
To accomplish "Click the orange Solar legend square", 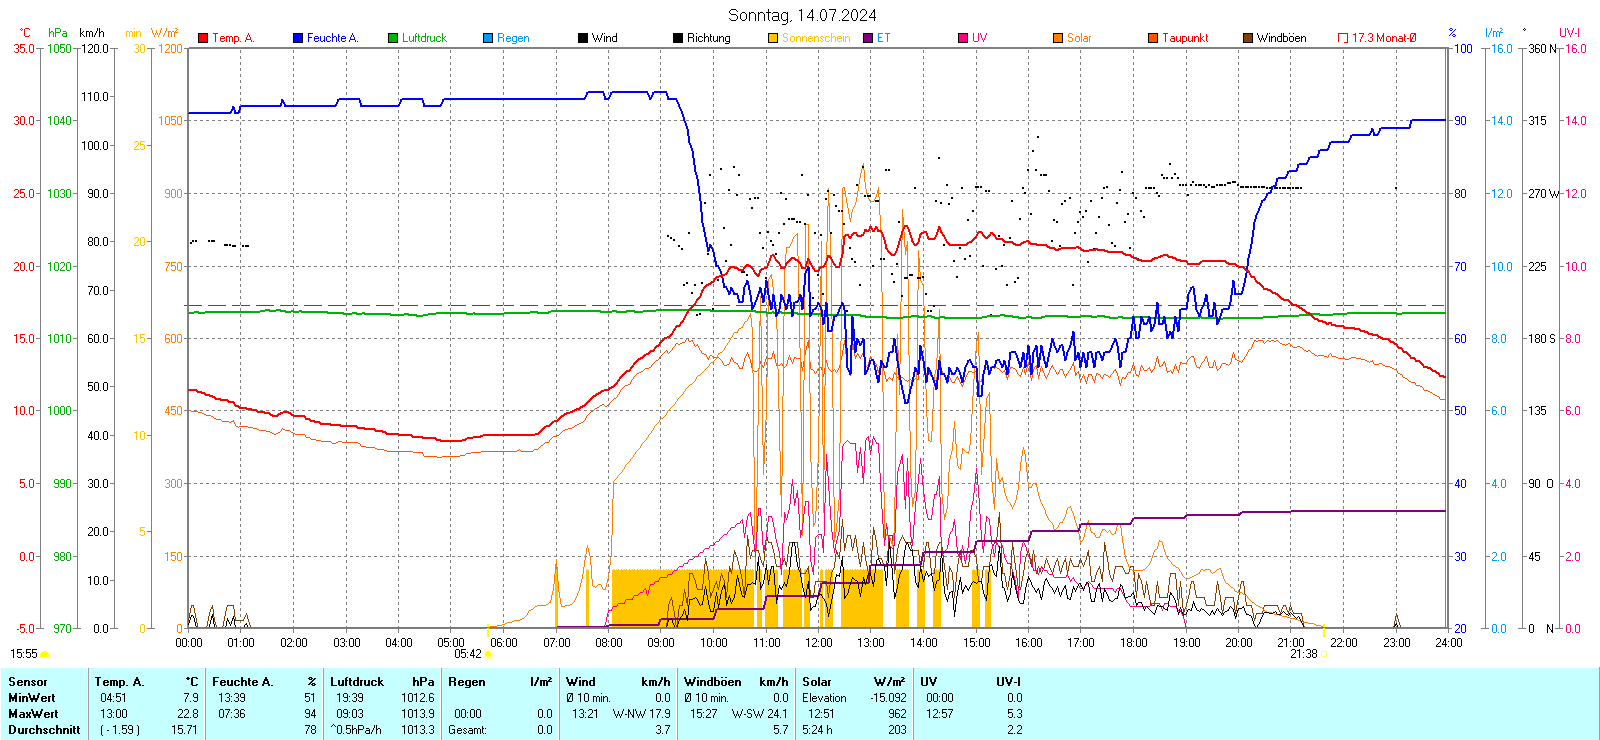I will (x=1058, y=38).
